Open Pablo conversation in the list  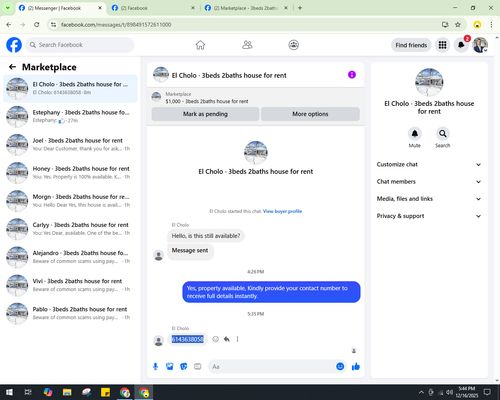(70, 313)
